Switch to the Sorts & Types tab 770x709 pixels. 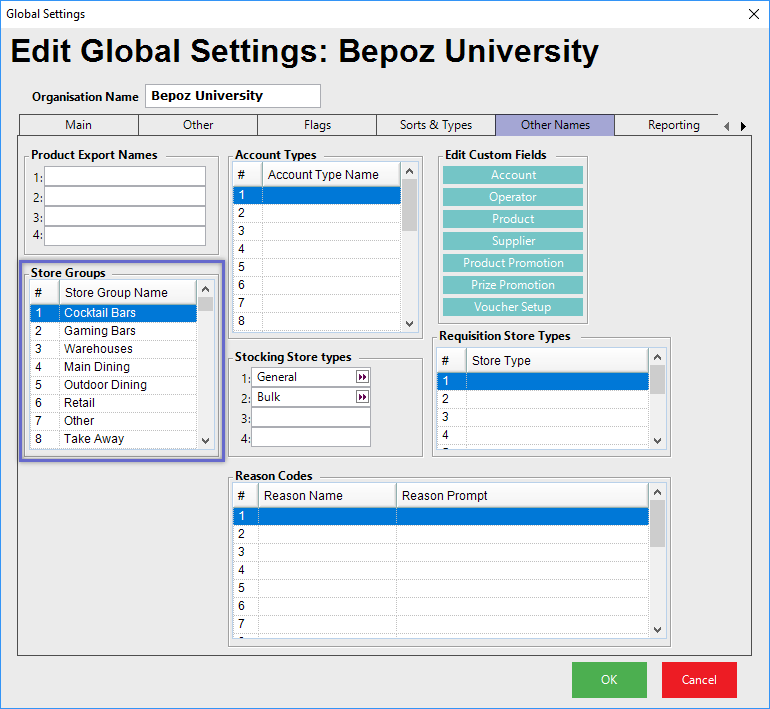point(436,125)
